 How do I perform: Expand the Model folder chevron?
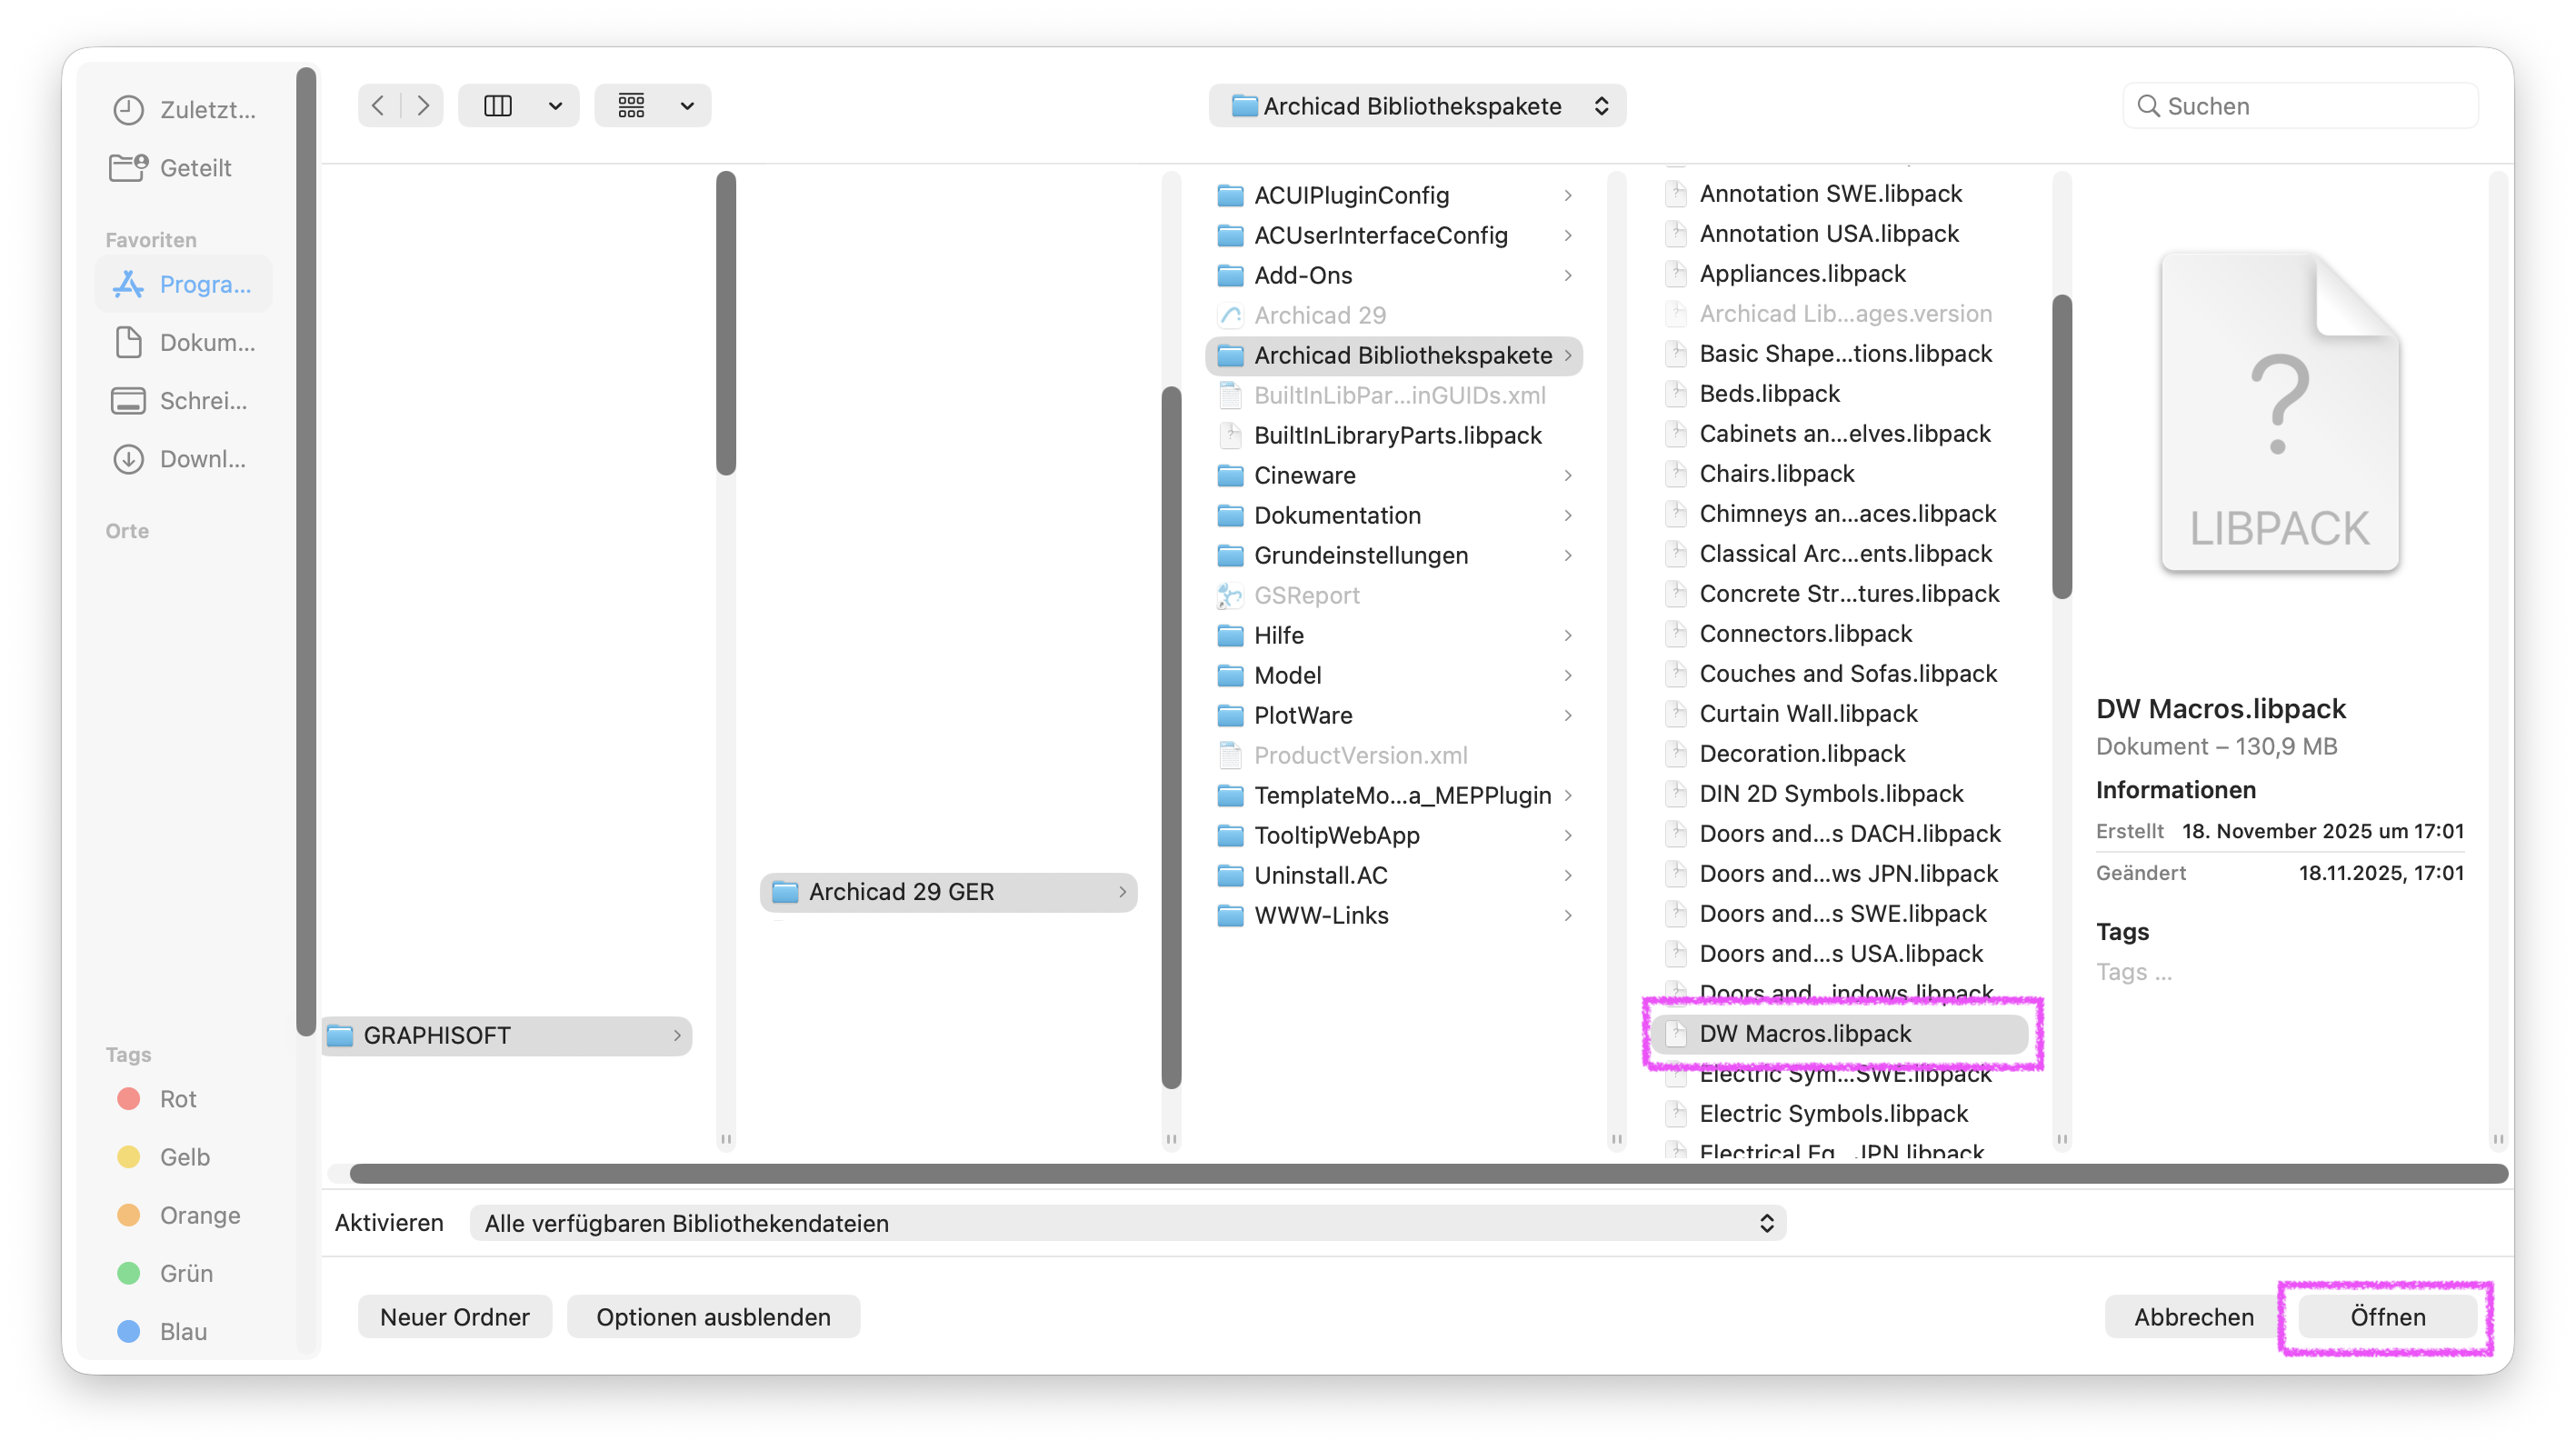pyautogui.click(x=1568, y=675)
